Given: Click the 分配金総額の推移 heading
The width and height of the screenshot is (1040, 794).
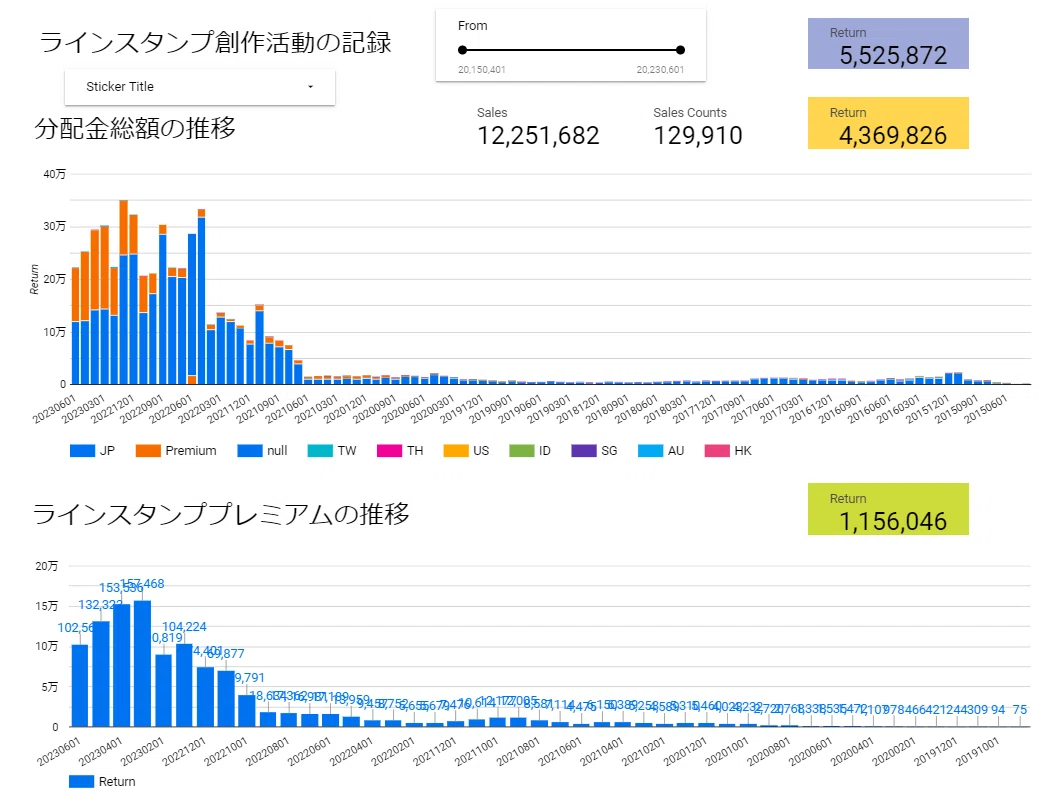Looking at the screenshot, I should tap(135, 128).
